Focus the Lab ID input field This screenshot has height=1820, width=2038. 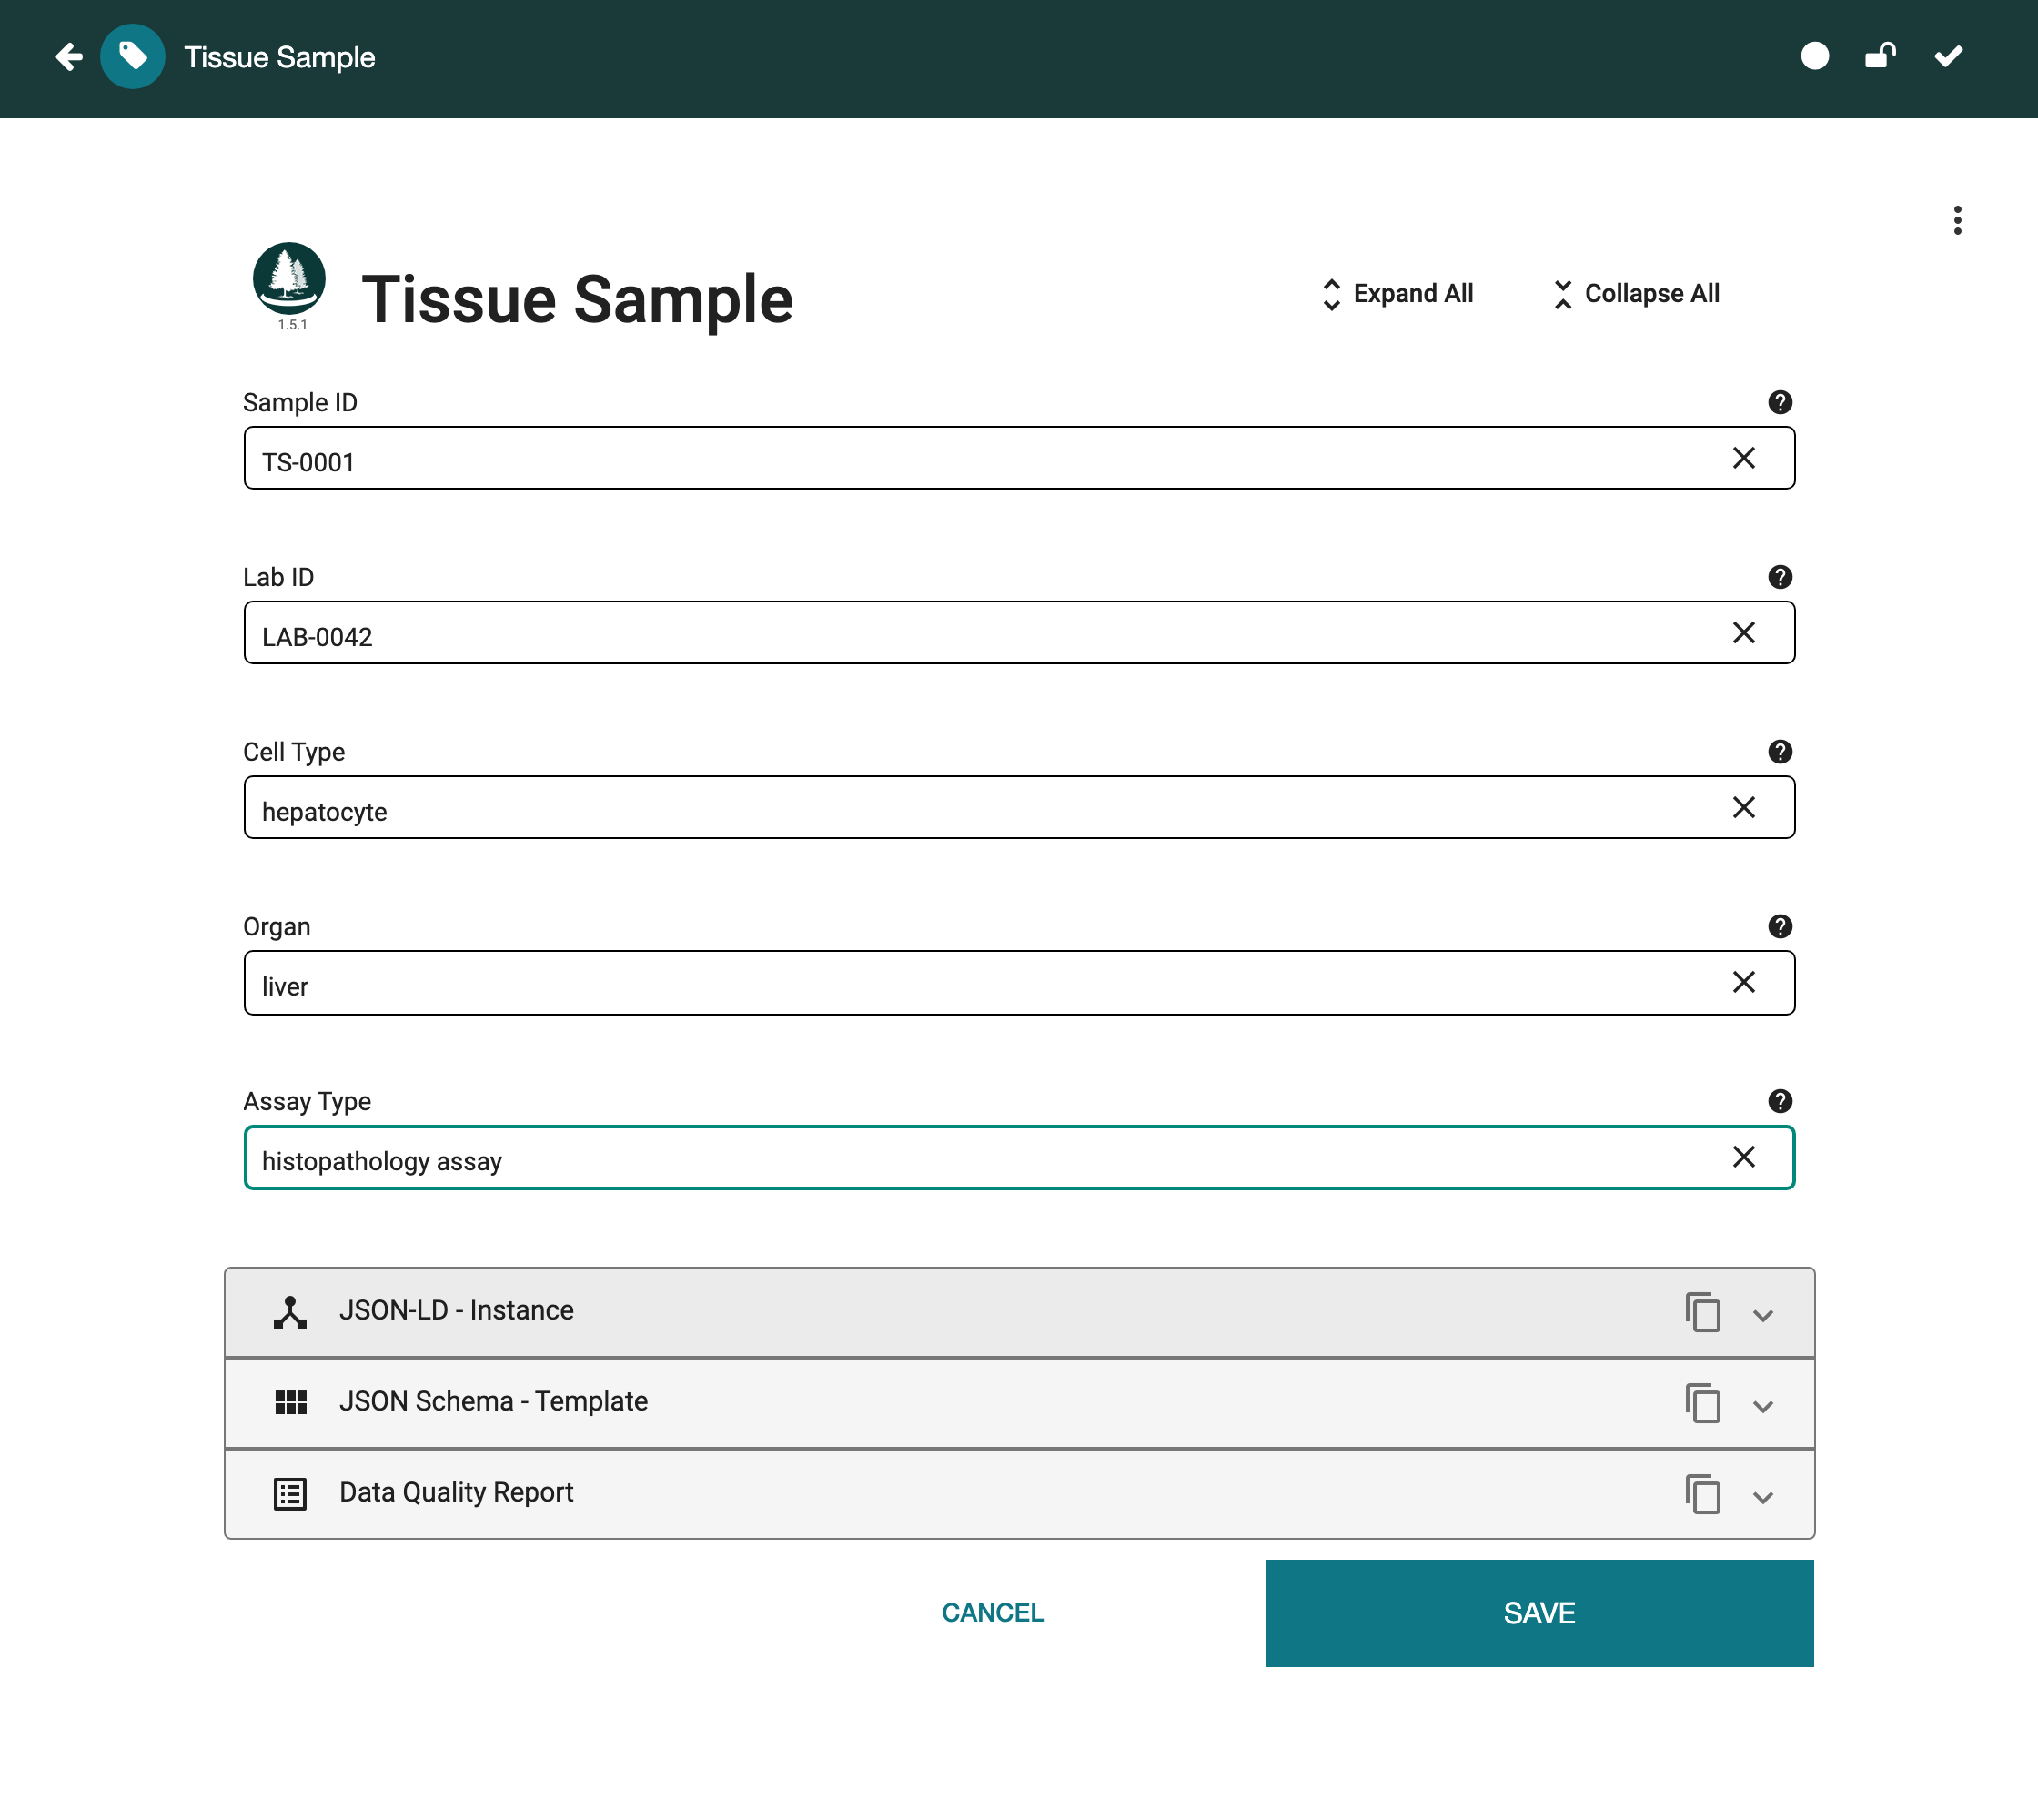(1019, 633)
